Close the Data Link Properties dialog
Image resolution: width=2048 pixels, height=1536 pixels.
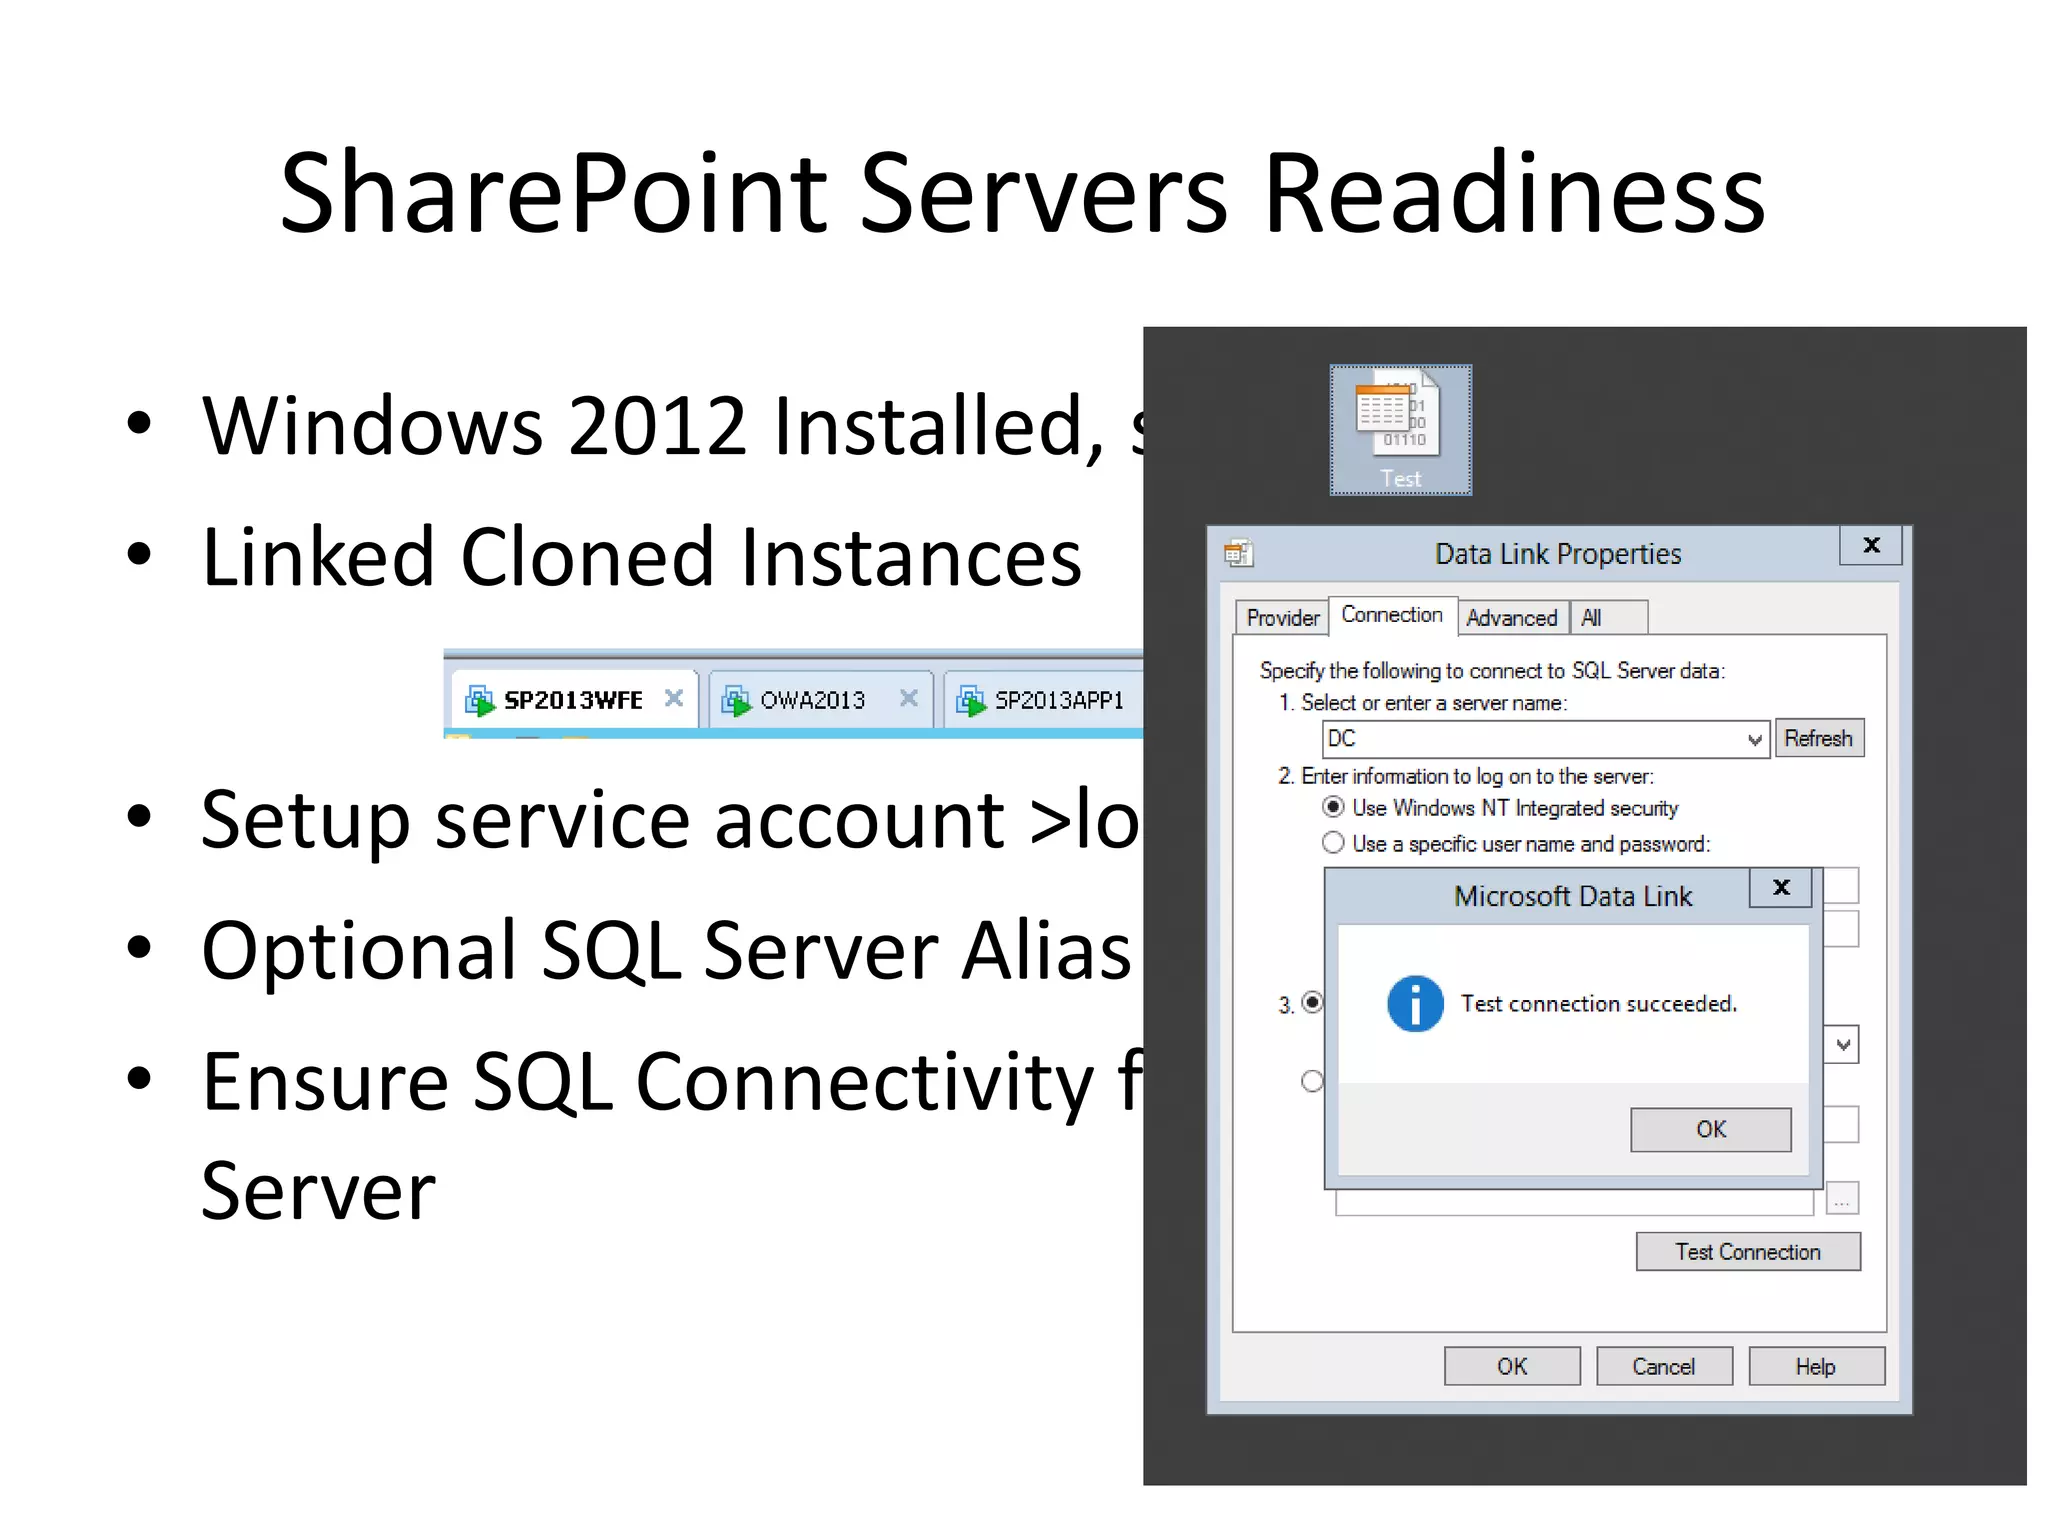point(1871,545)
